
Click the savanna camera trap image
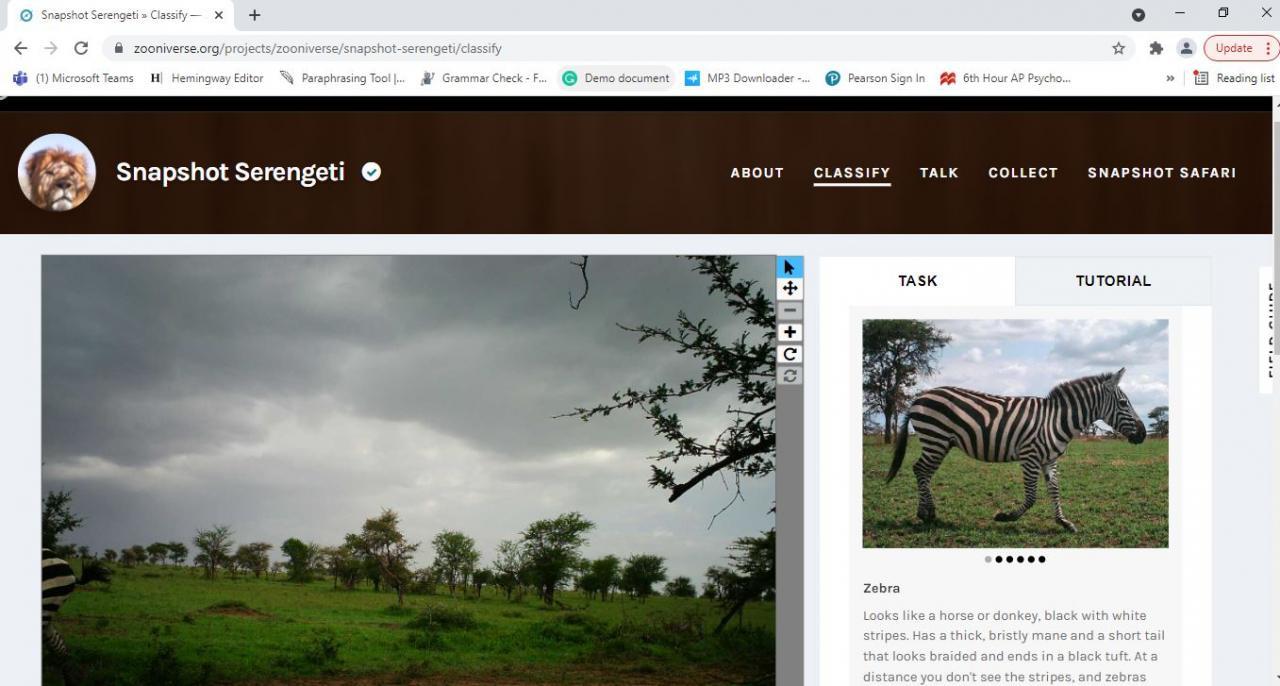coord(408,470)
